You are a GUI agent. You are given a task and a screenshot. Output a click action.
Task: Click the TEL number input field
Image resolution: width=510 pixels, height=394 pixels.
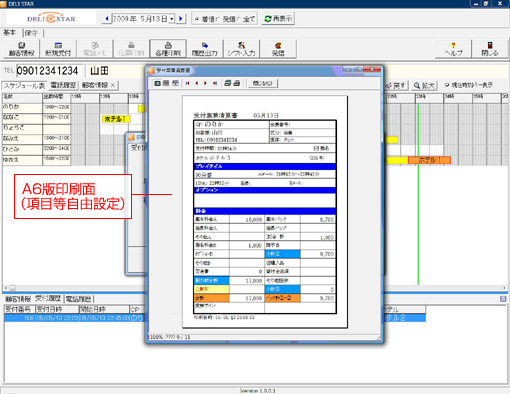[50, 71]
